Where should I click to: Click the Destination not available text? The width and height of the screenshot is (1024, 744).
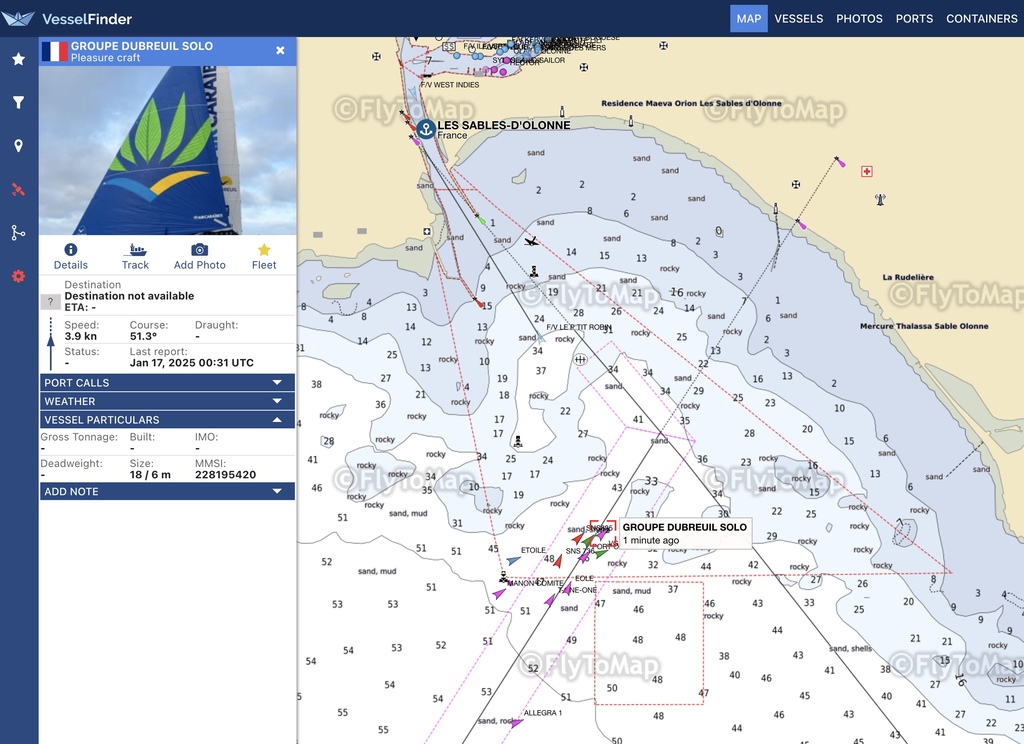[x=129, y=296]
